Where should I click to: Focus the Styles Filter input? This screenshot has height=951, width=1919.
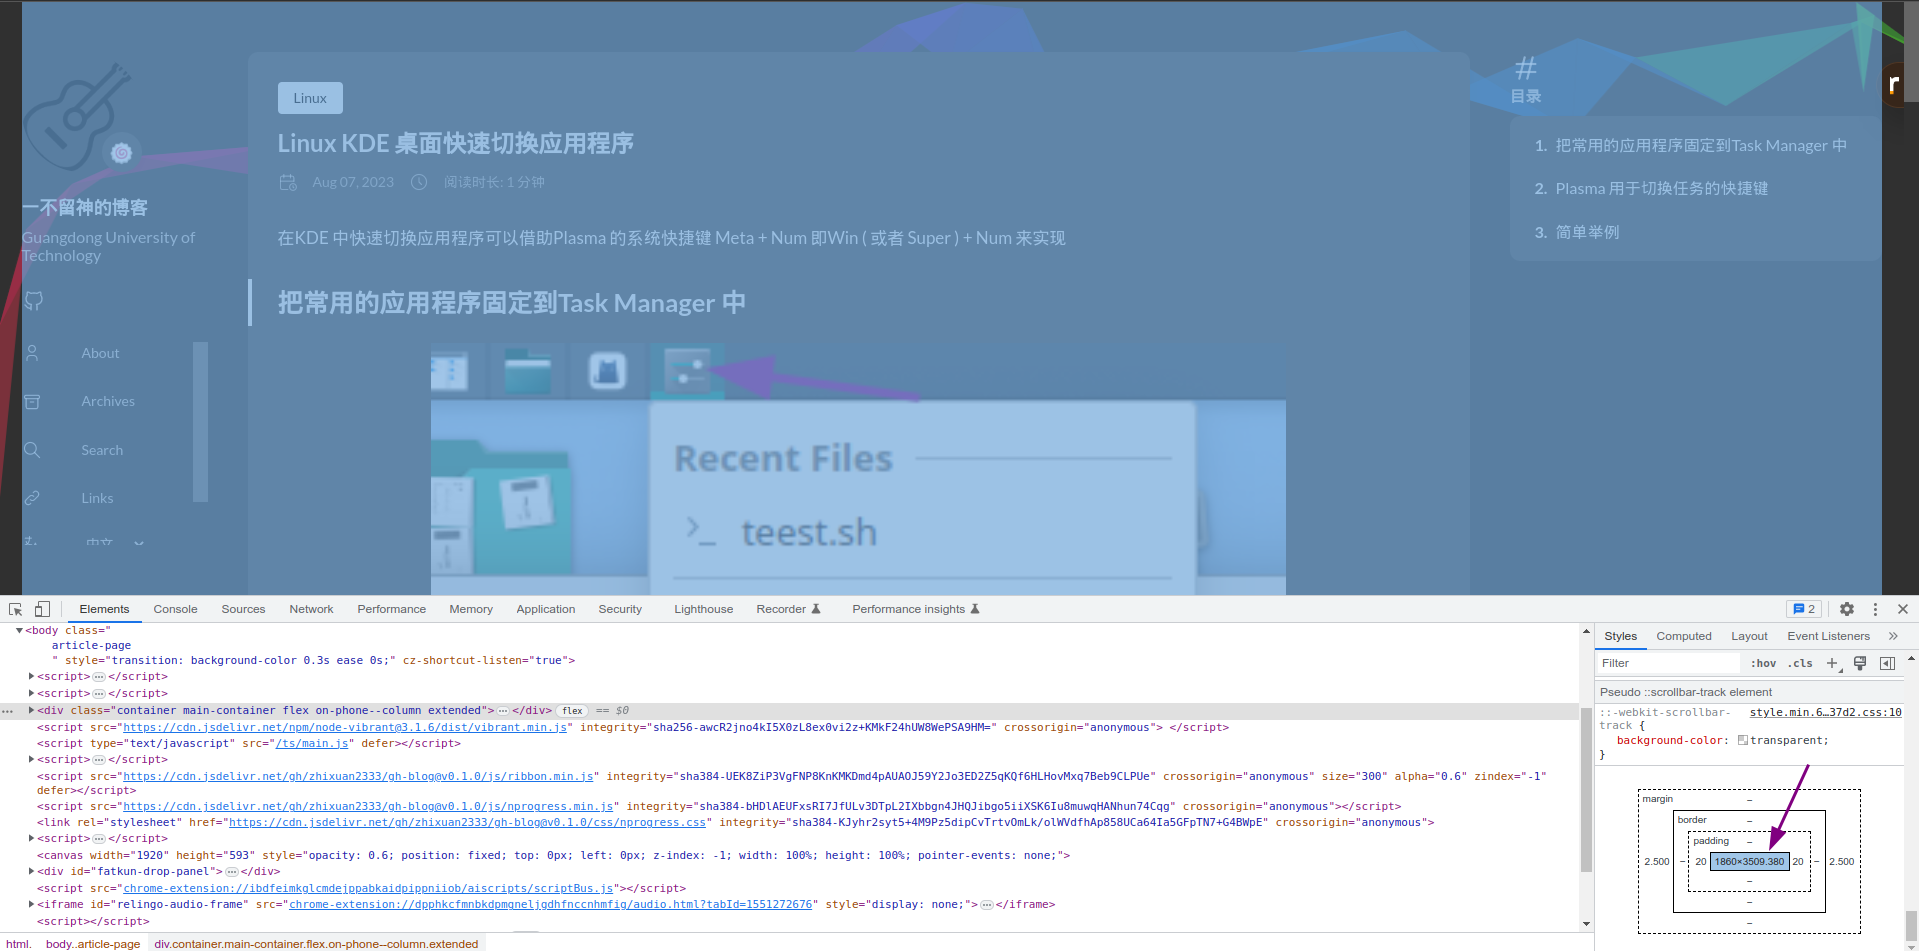[1668, 663]
